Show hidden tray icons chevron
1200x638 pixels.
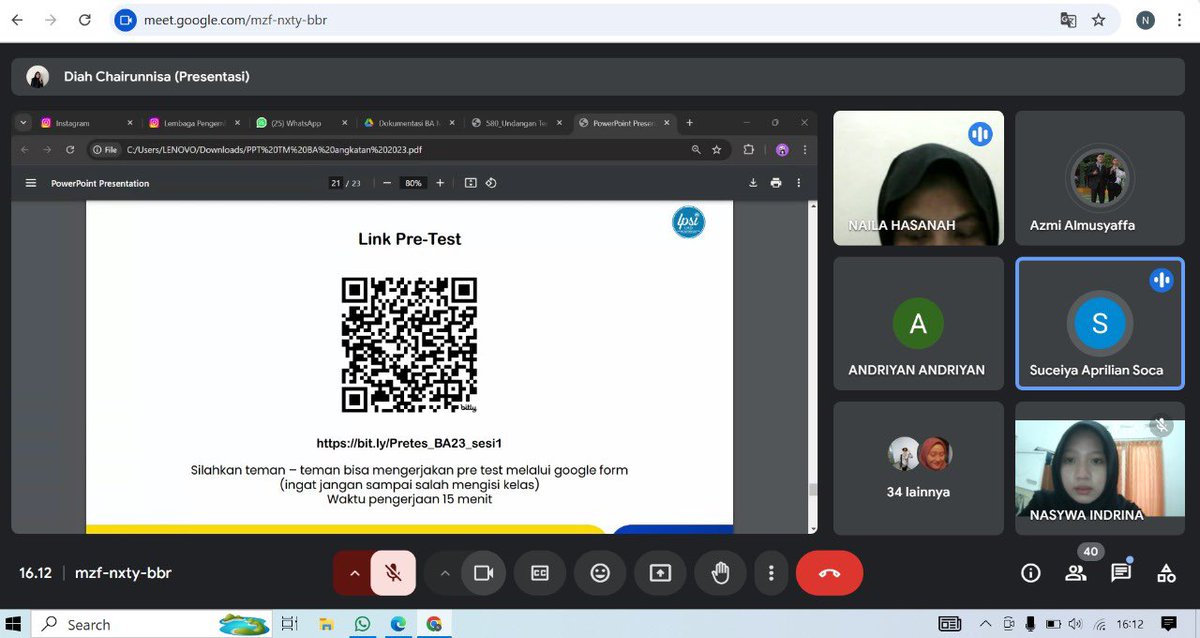[985, 624]
